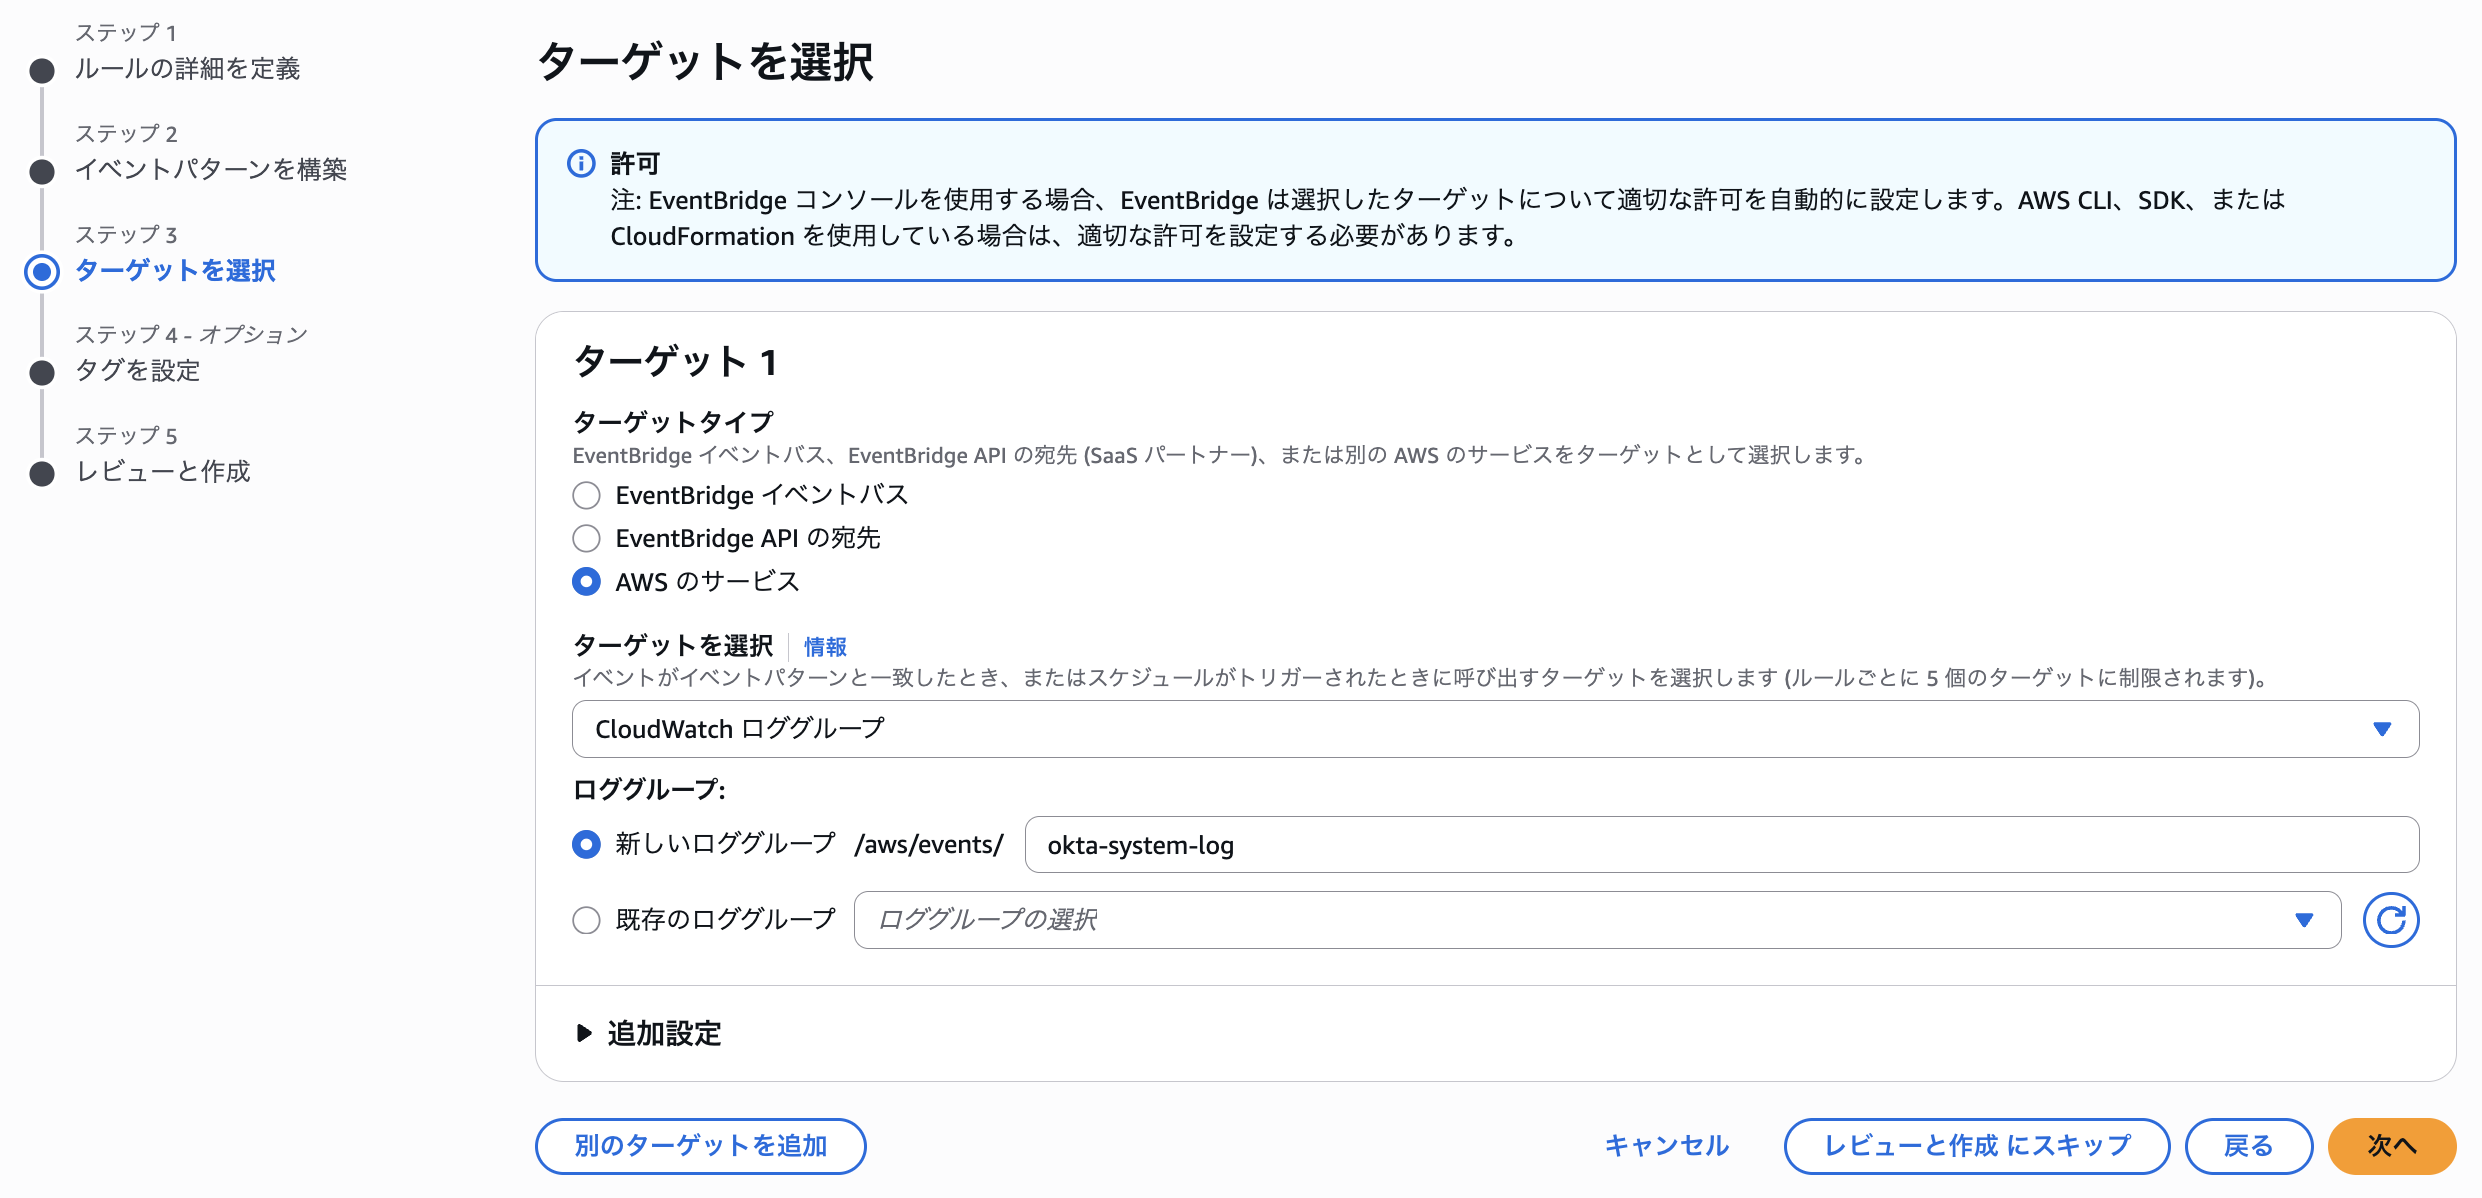Click the ステップ 3 step indicator circle

[41, 271]
